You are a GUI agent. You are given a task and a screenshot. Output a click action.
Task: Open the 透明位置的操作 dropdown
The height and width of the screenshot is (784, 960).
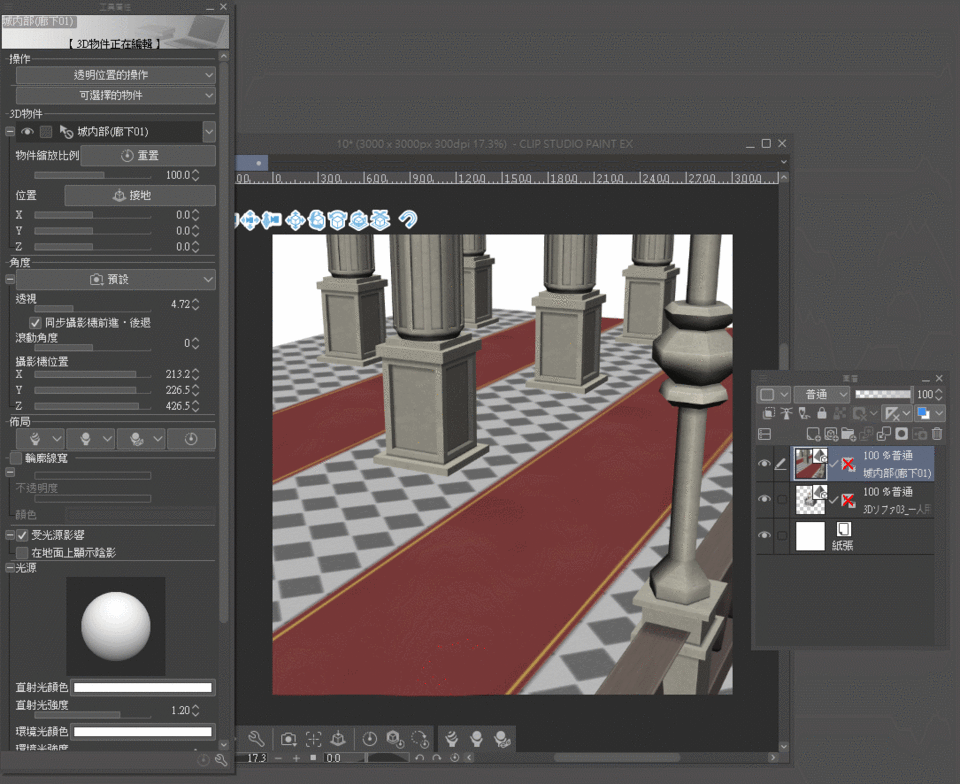[115, 75]
